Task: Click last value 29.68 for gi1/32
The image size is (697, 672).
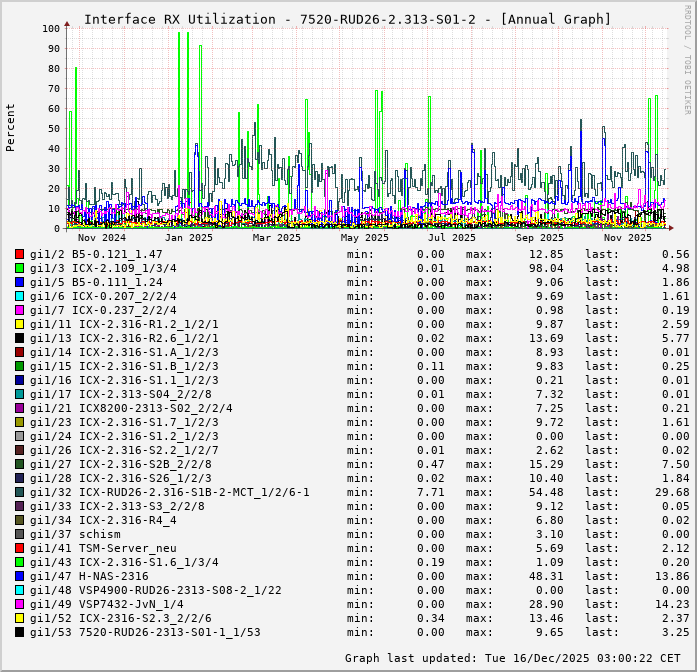Action: pyautogui.click(x=672, y=492)
